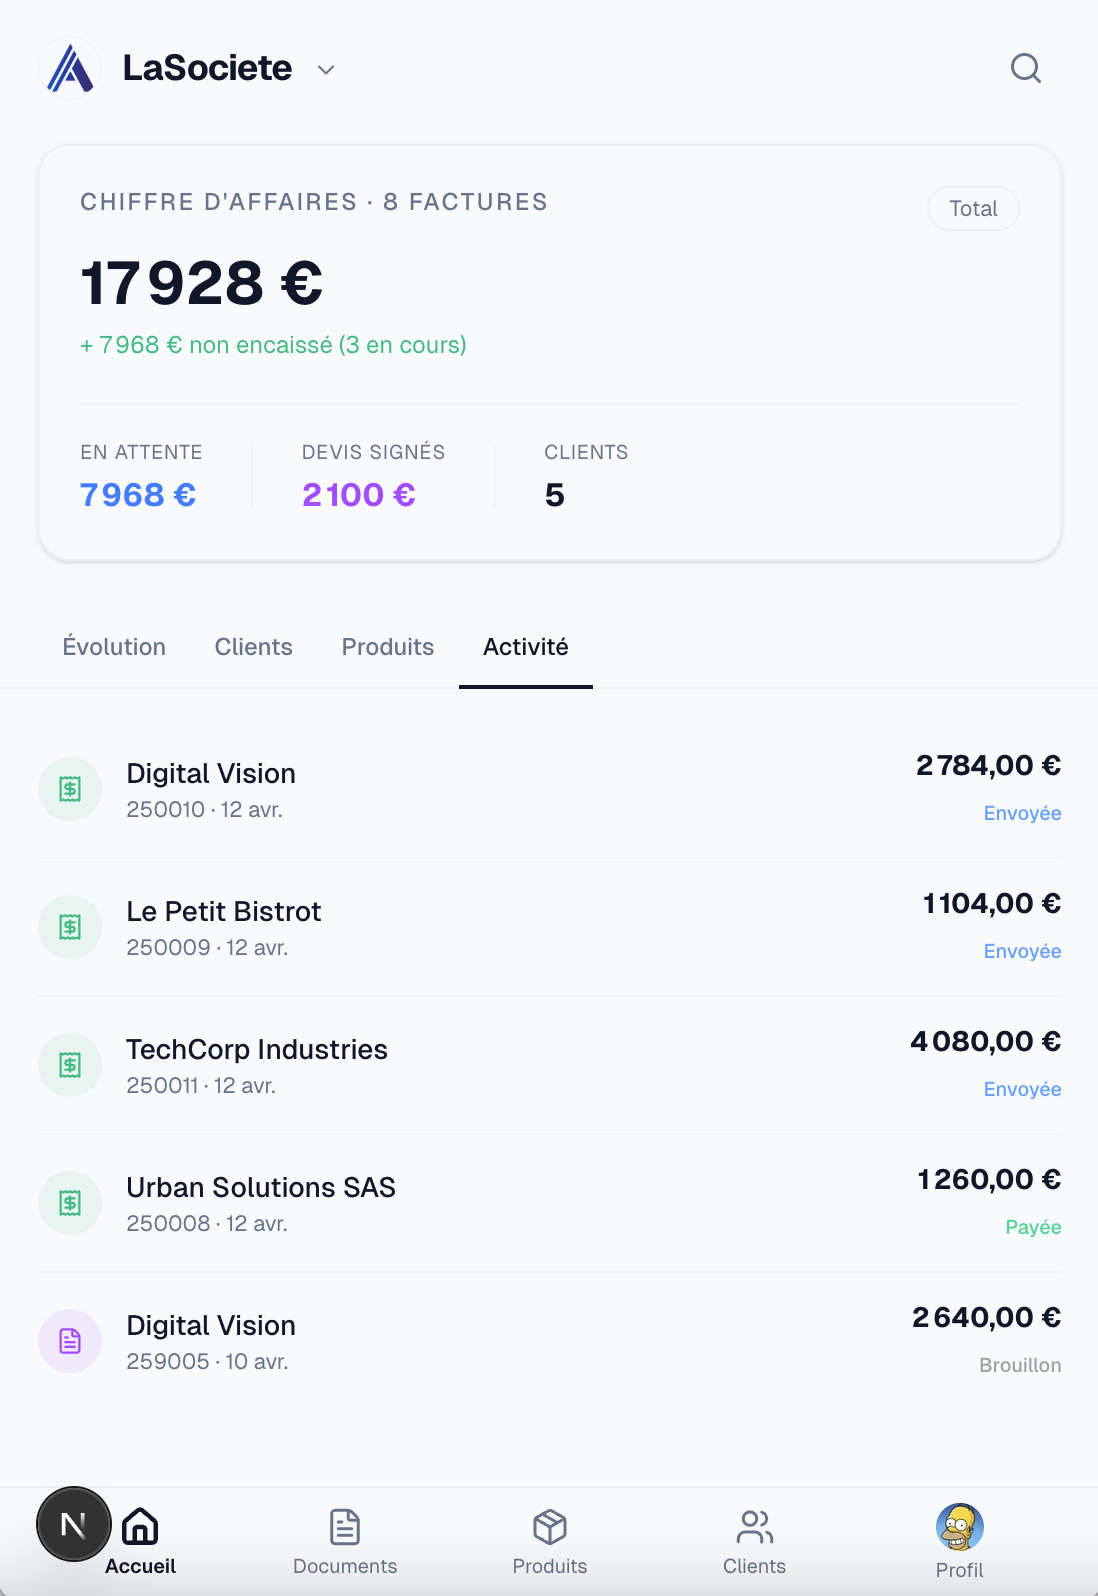Viewport: 1098px width, 1596px height.
Task: Click the Payée status on Urban Solutions SAS
Action: 1032,1227
